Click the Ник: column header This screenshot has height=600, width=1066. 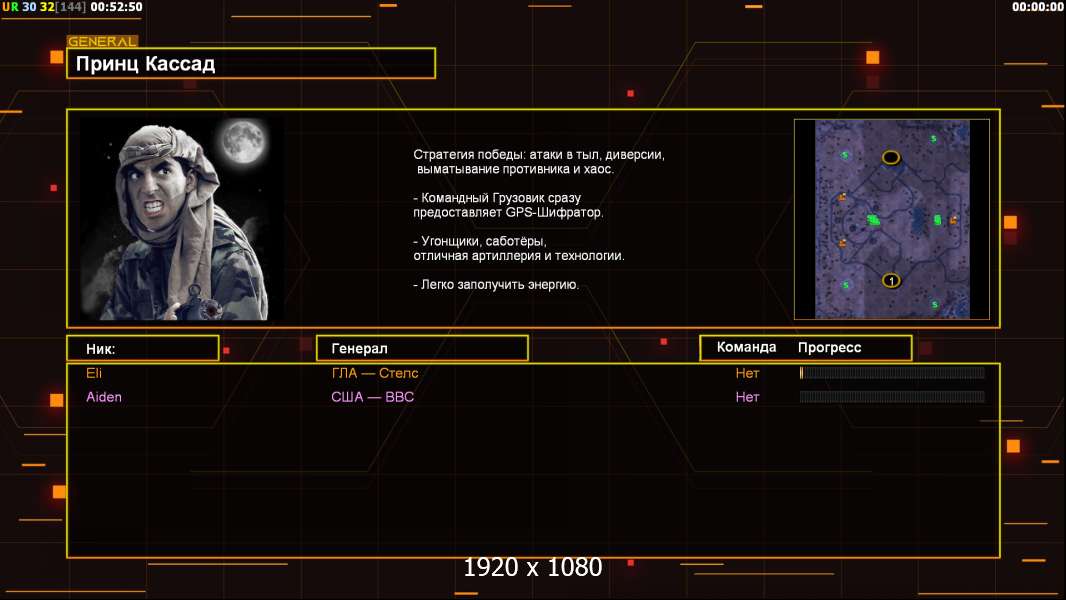[143, 349]
